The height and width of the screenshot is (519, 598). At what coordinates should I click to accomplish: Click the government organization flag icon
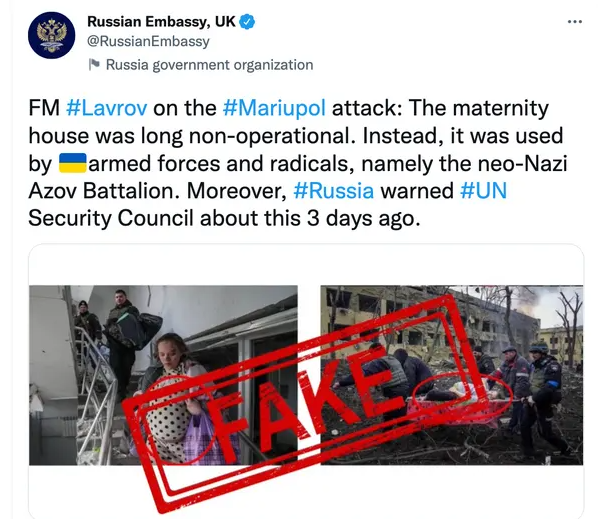coord(94,64)
